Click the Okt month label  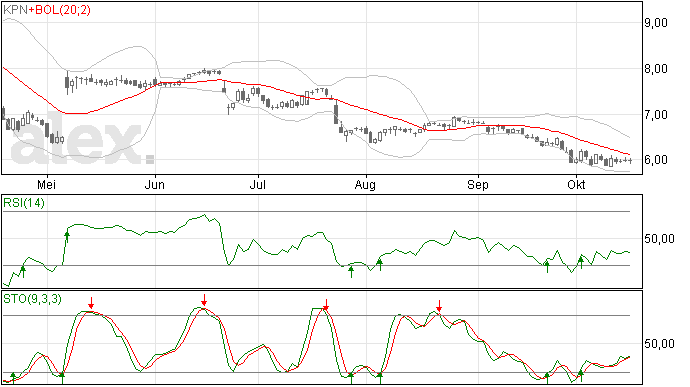tap(576, 184)
